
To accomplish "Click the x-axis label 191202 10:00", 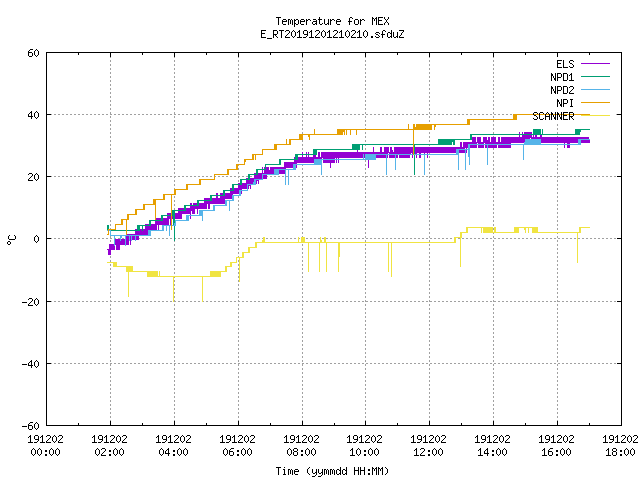I will point(364,445).
